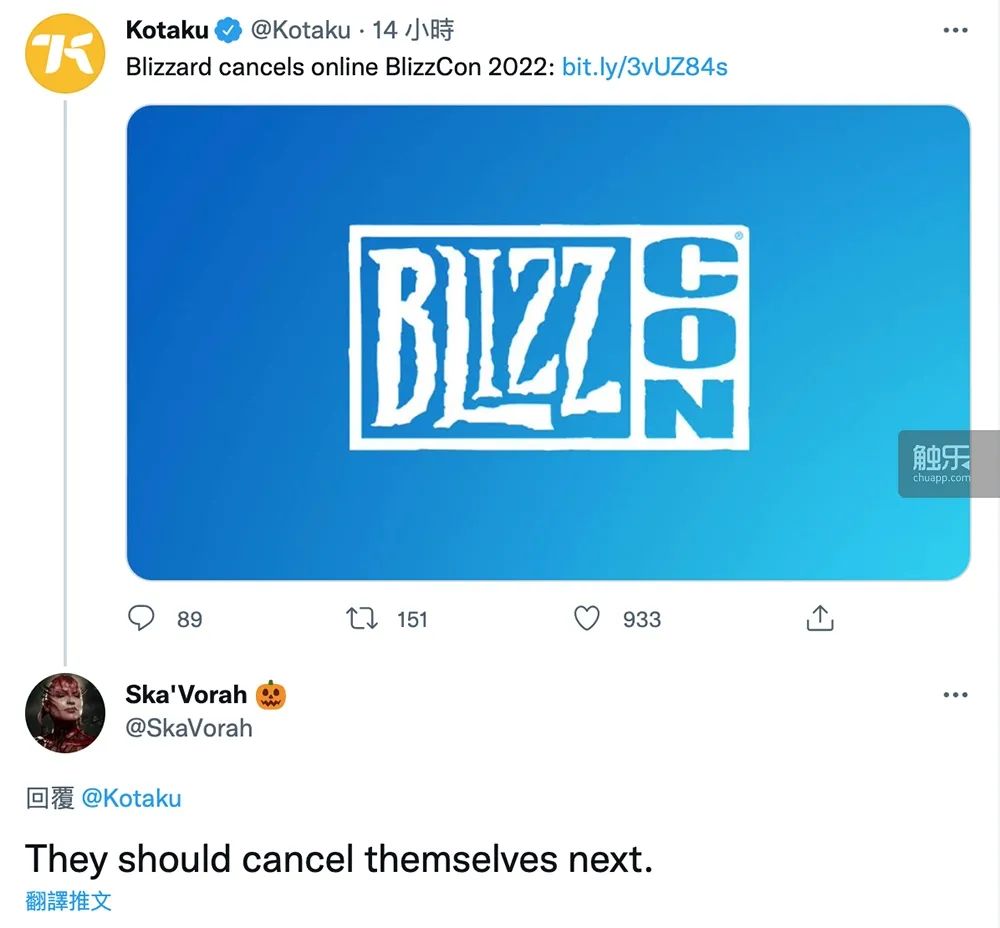This screenshot has height=928, width=1000.
Task: View Ska'Vorah's profile picture
Action: tap(64, 712)
